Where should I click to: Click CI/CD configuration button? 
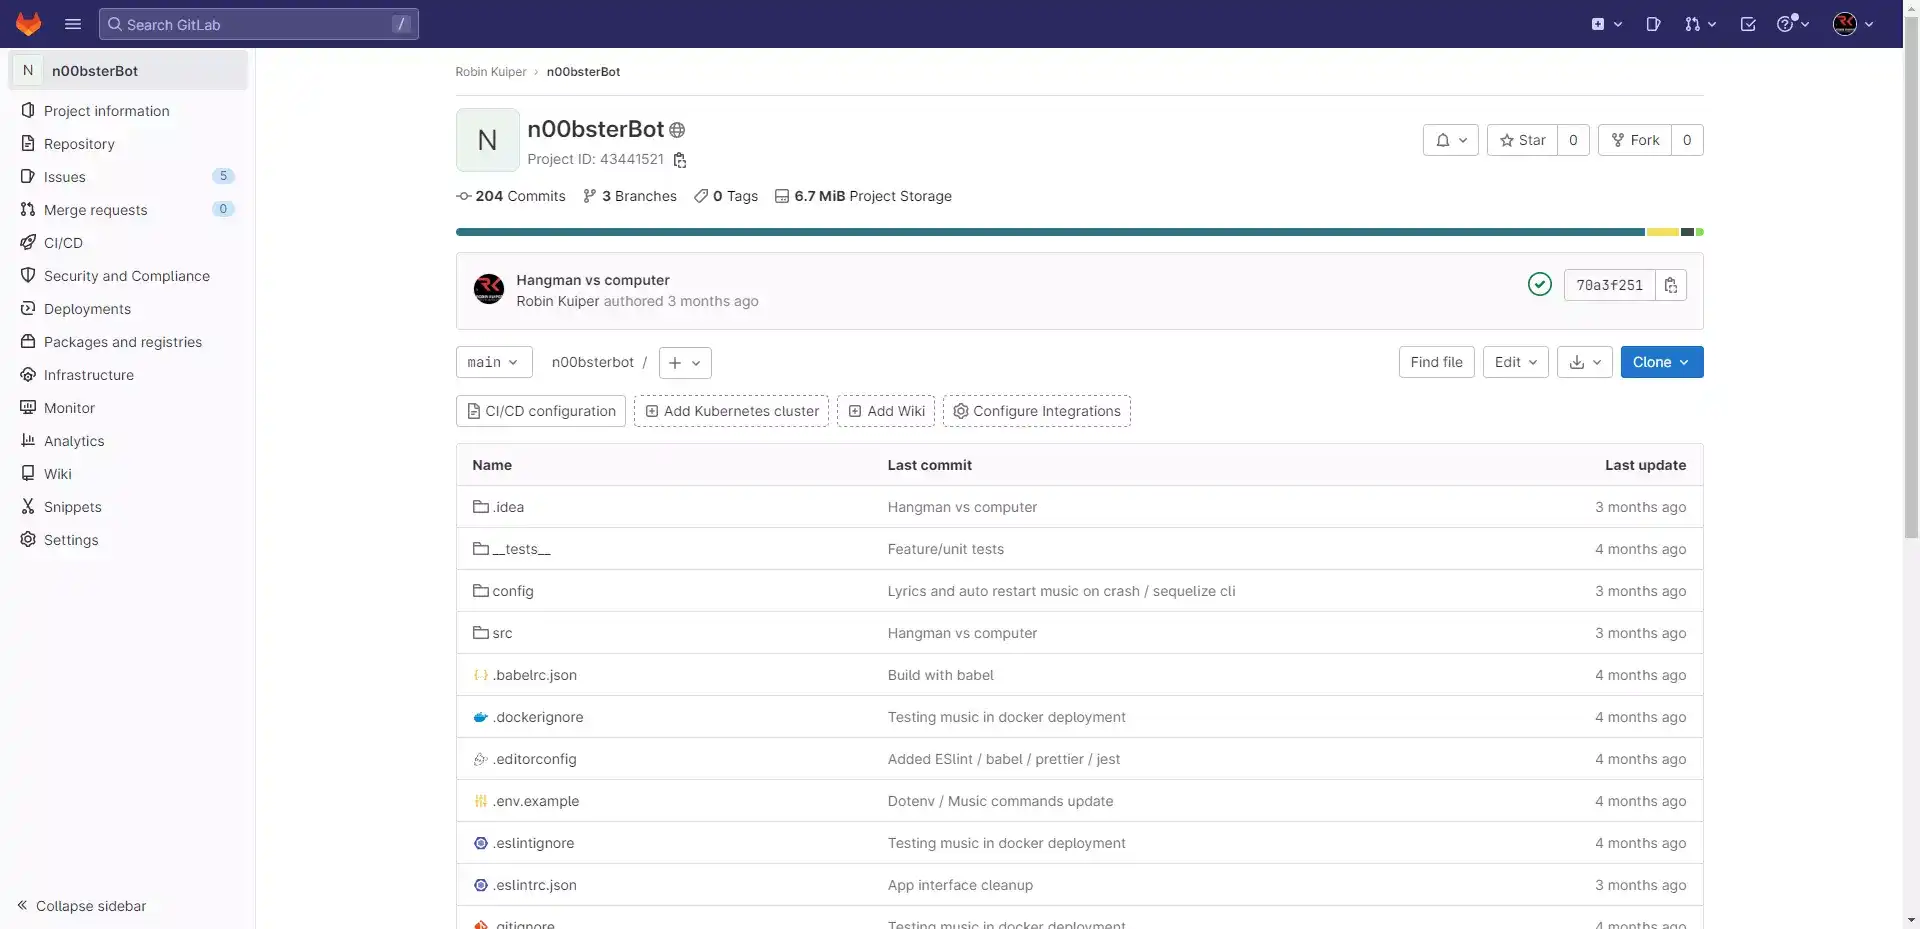541,411
